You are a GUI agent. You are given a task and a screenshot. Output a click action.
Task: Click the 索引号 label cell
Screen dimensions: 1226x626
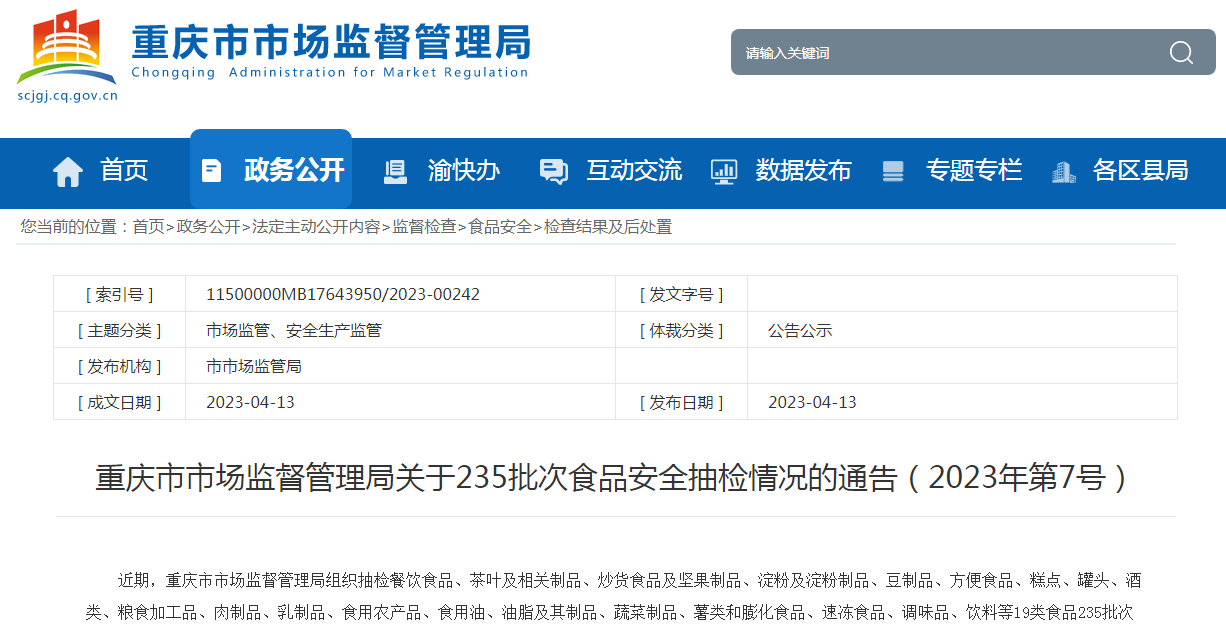(119, 294)
